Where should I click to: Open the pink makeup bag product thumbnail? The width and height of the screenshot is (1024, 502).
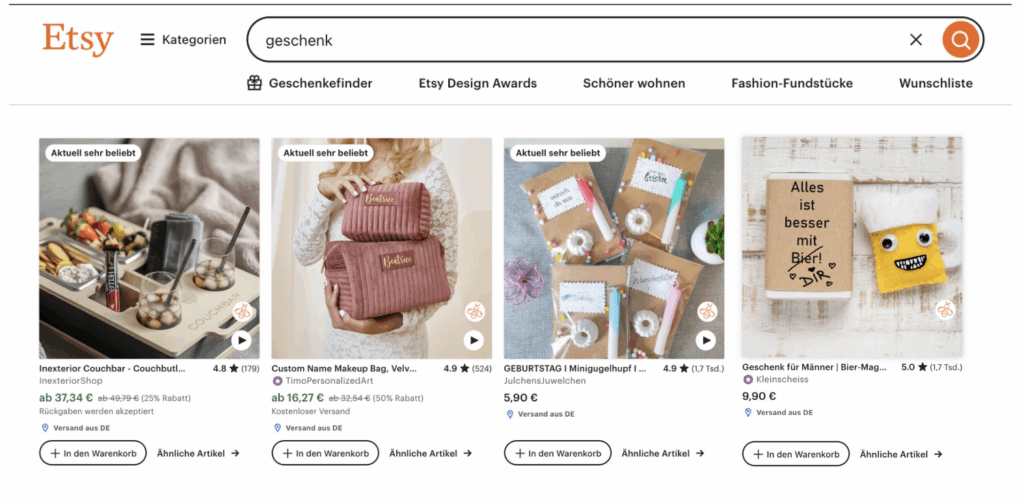tap(381, 248)
